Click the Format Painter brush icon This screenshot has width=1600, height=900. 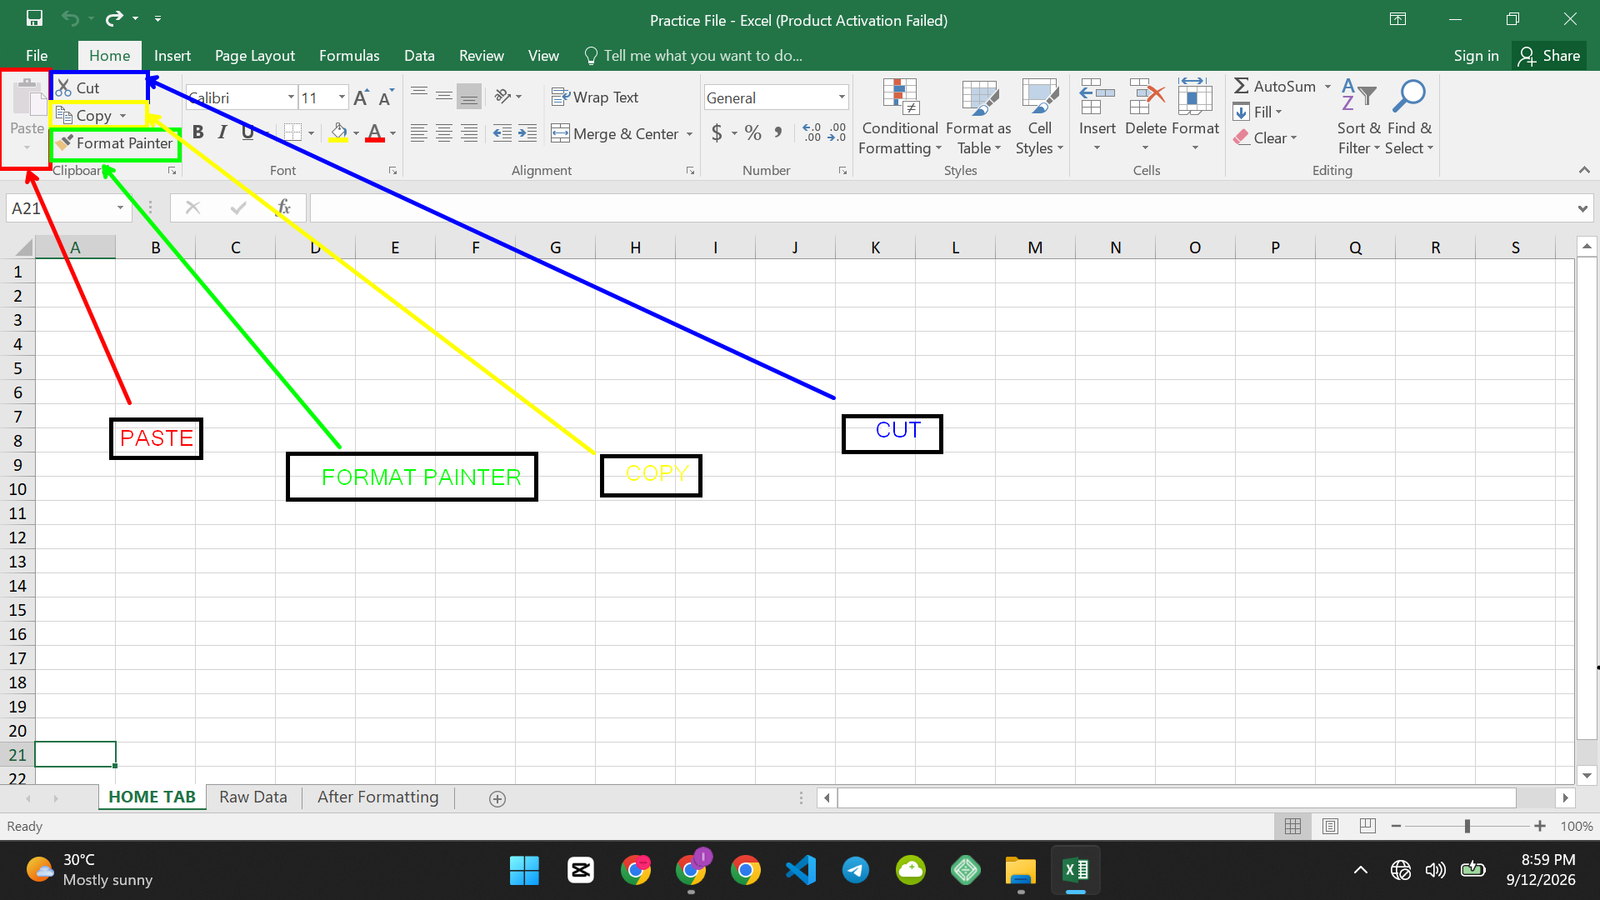point(65,143)
